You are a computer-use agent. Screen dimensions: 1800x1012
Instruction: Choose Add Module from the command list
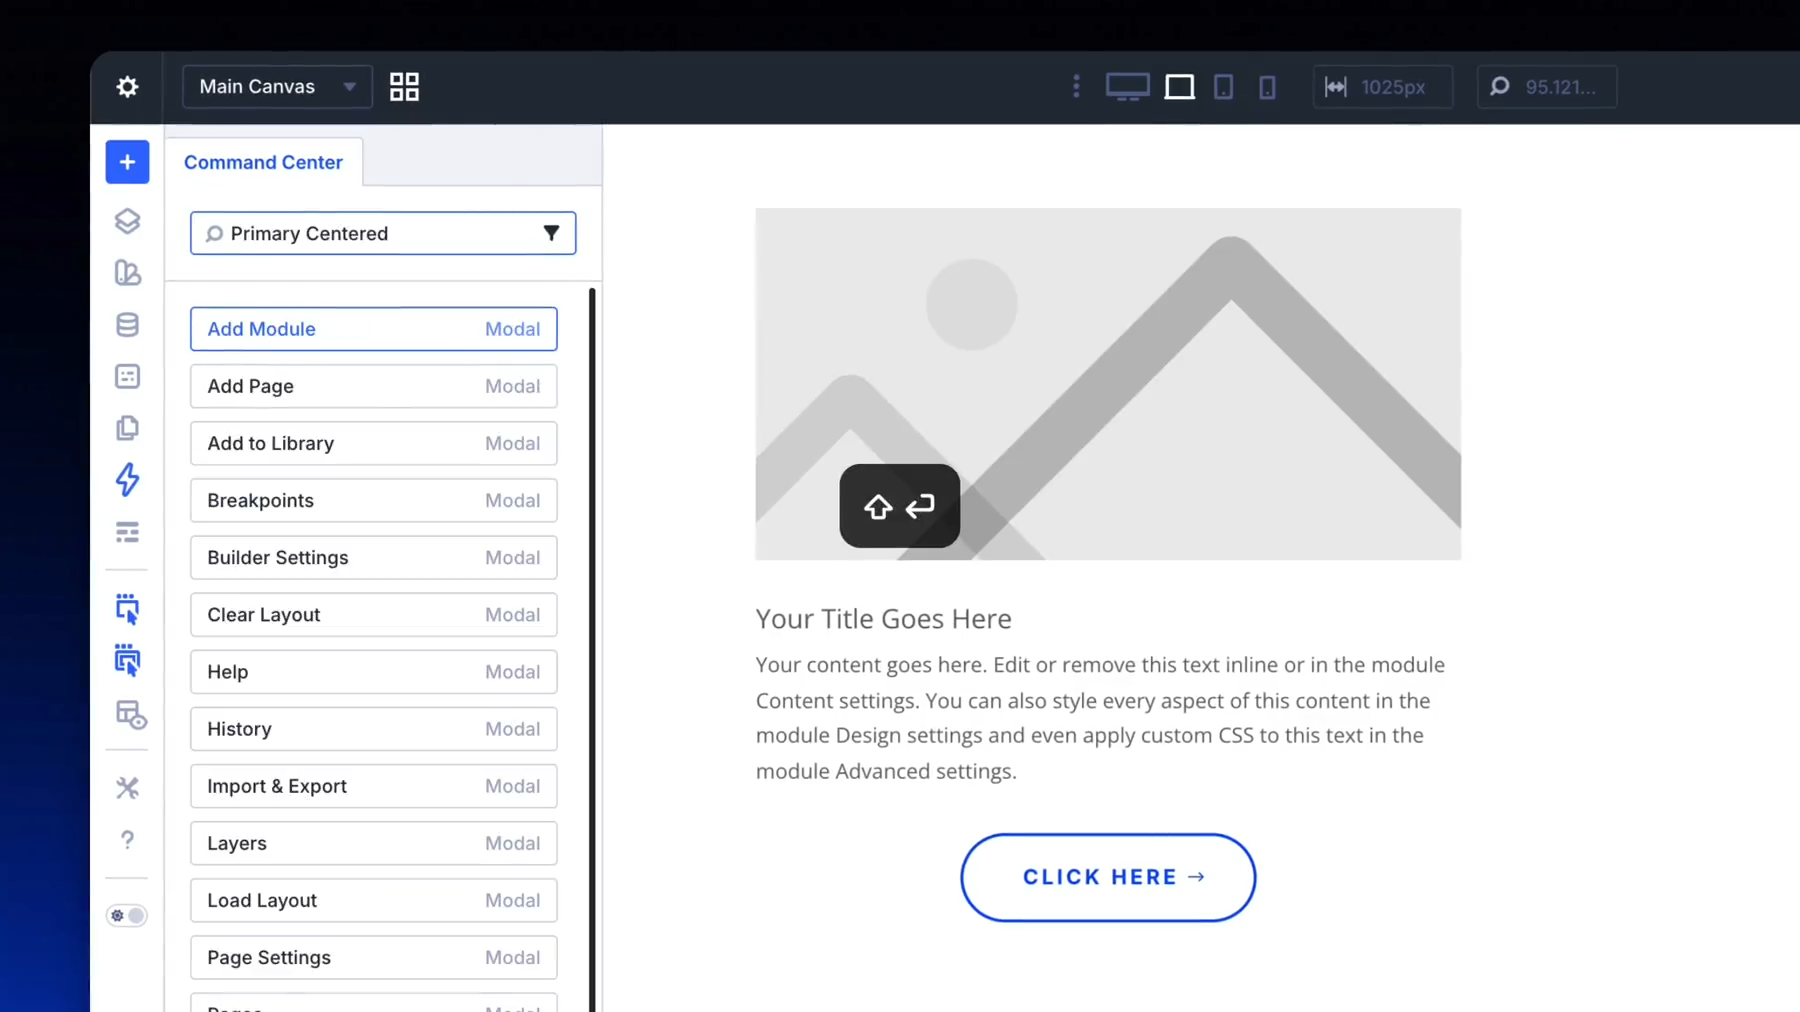(373, 329)
